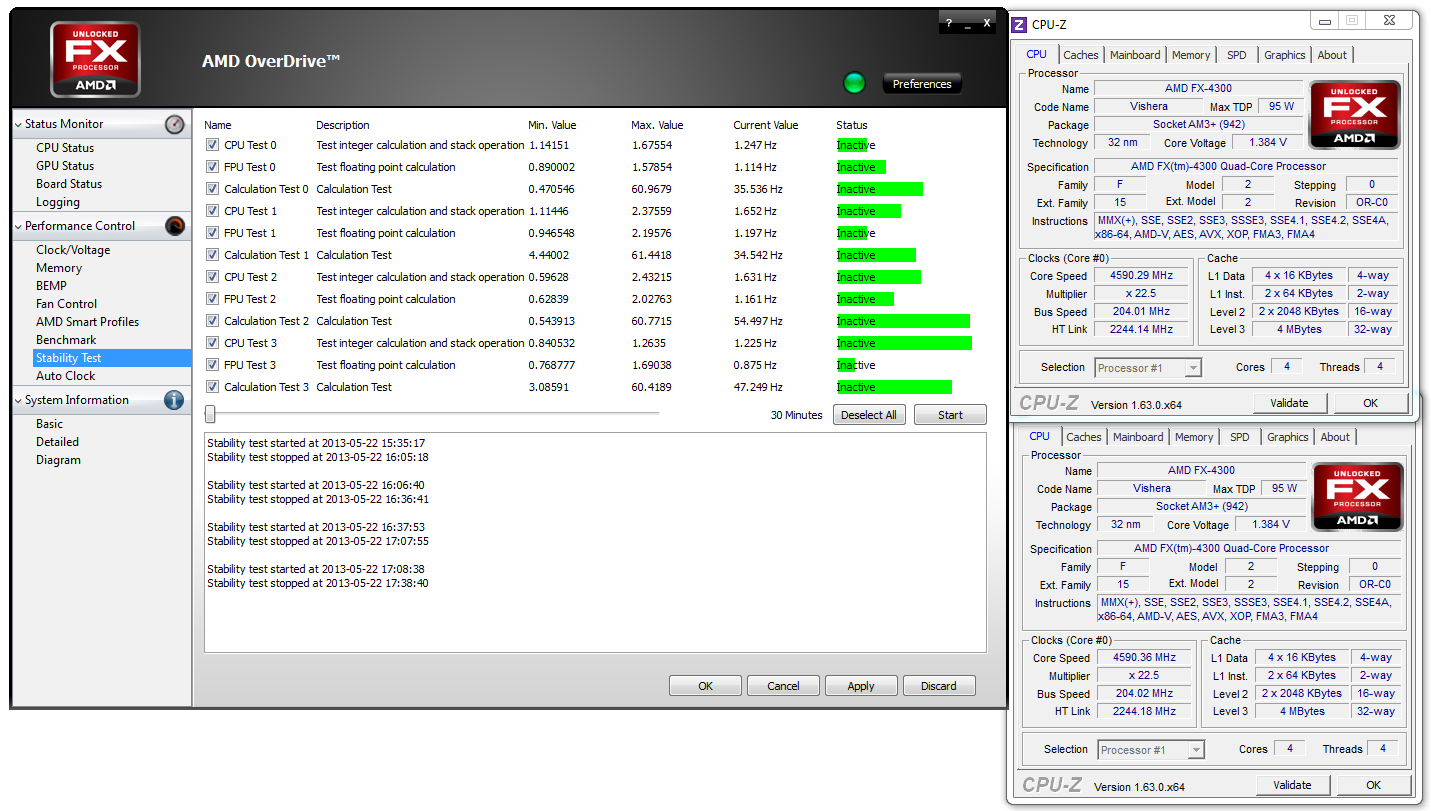Open Board Status in sidebar
The image size is (1431, 811).
69,184
